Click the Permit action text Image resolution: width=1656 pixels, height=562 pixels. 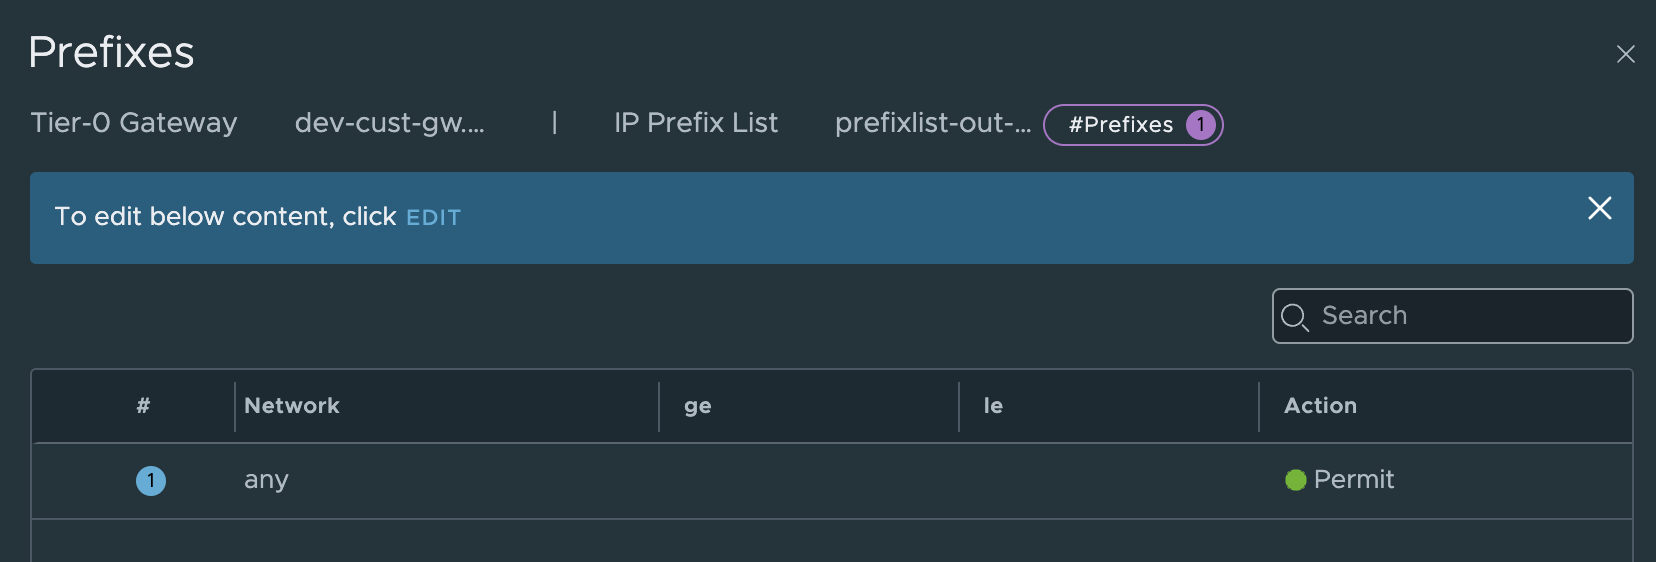(1353, 480)
